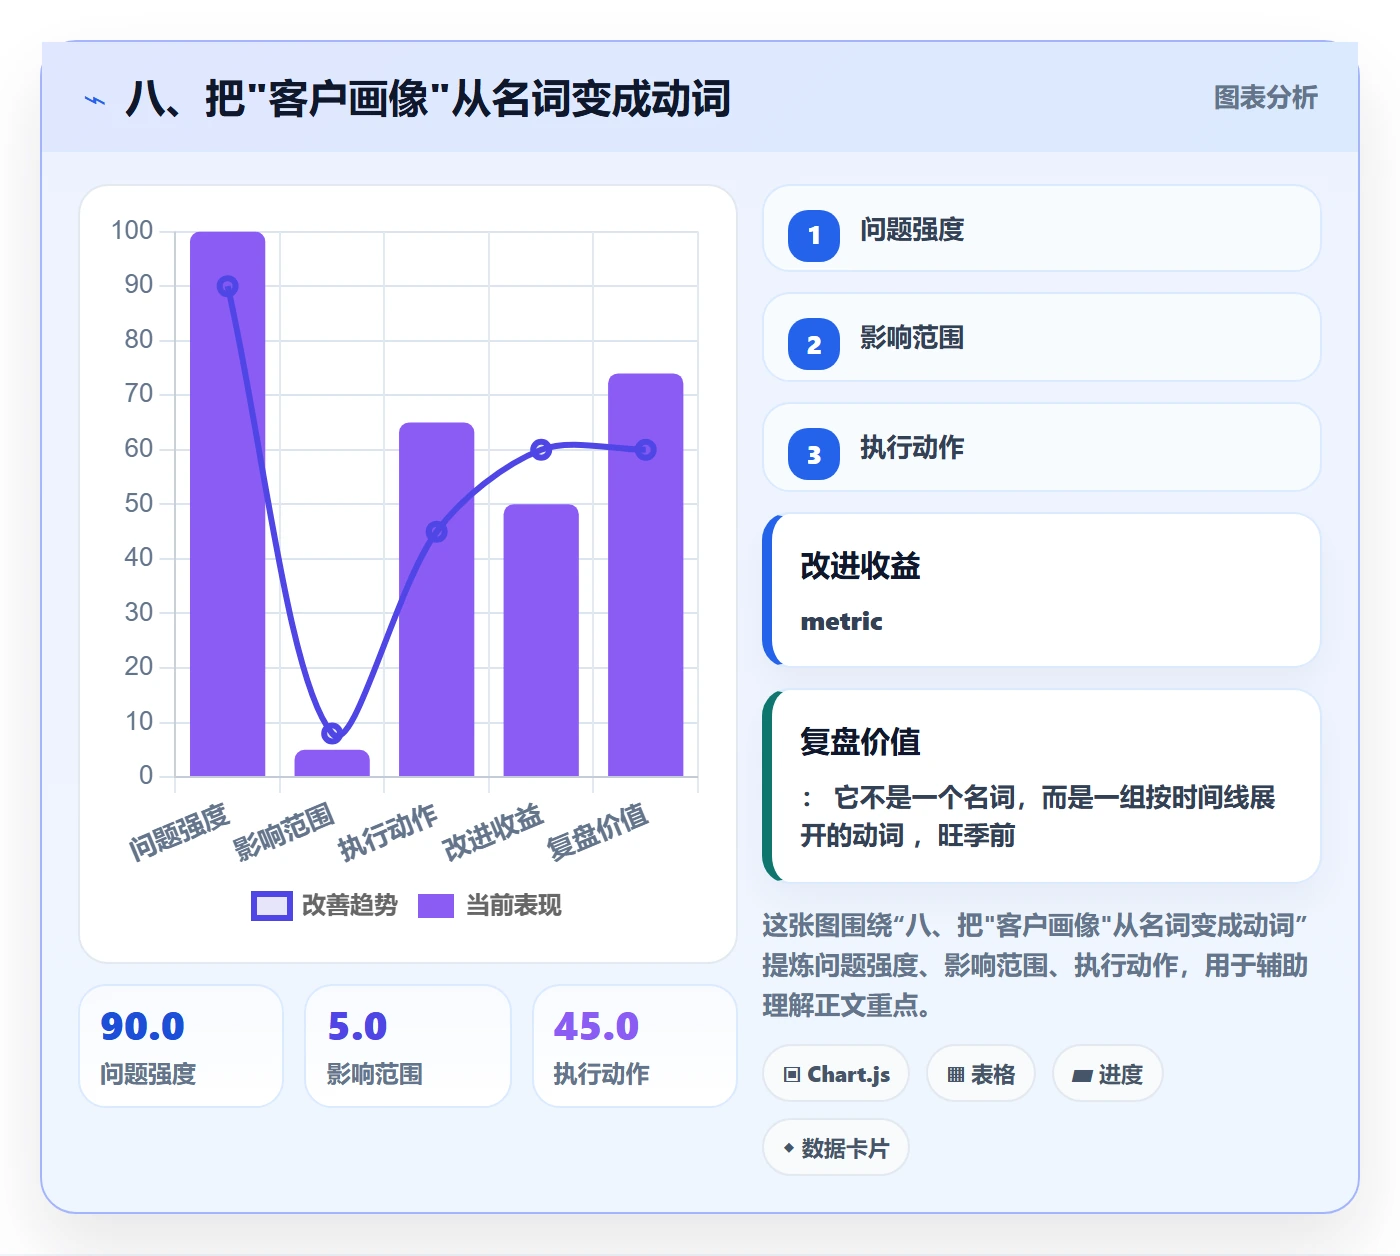Click the y-axis value 100
The image size is (1400, 1256).
pyautogui.click(x=132, y=231)
